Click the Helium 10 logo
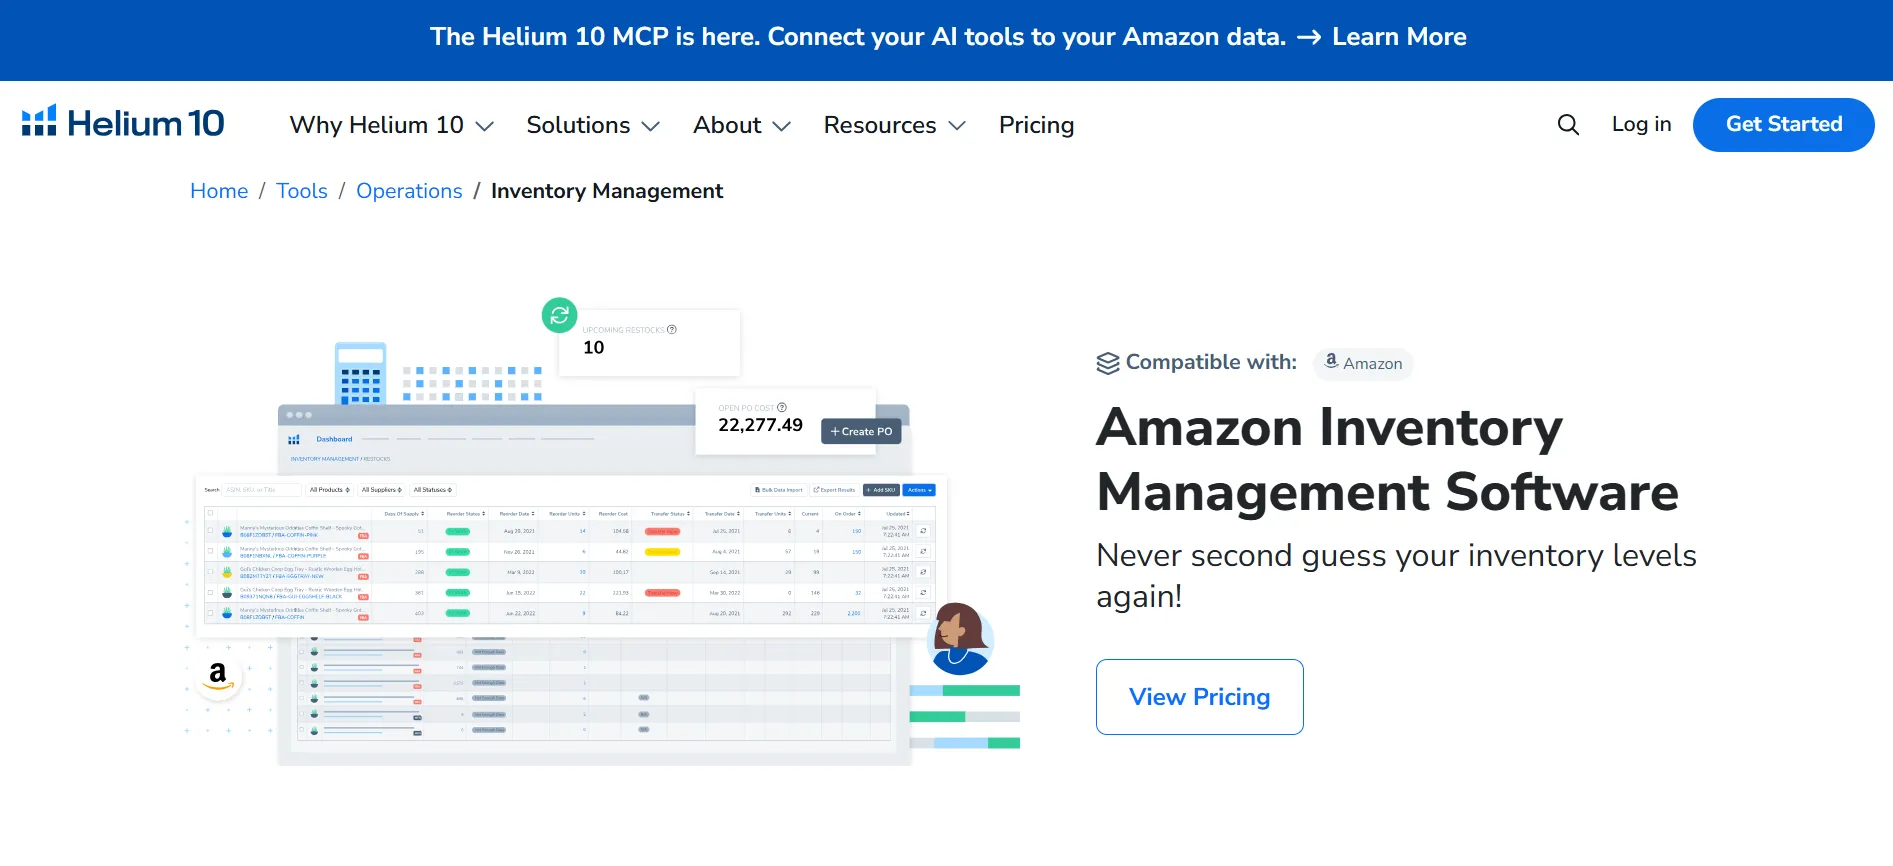The width and height of the screenshot is (1893, 866). 123,123
